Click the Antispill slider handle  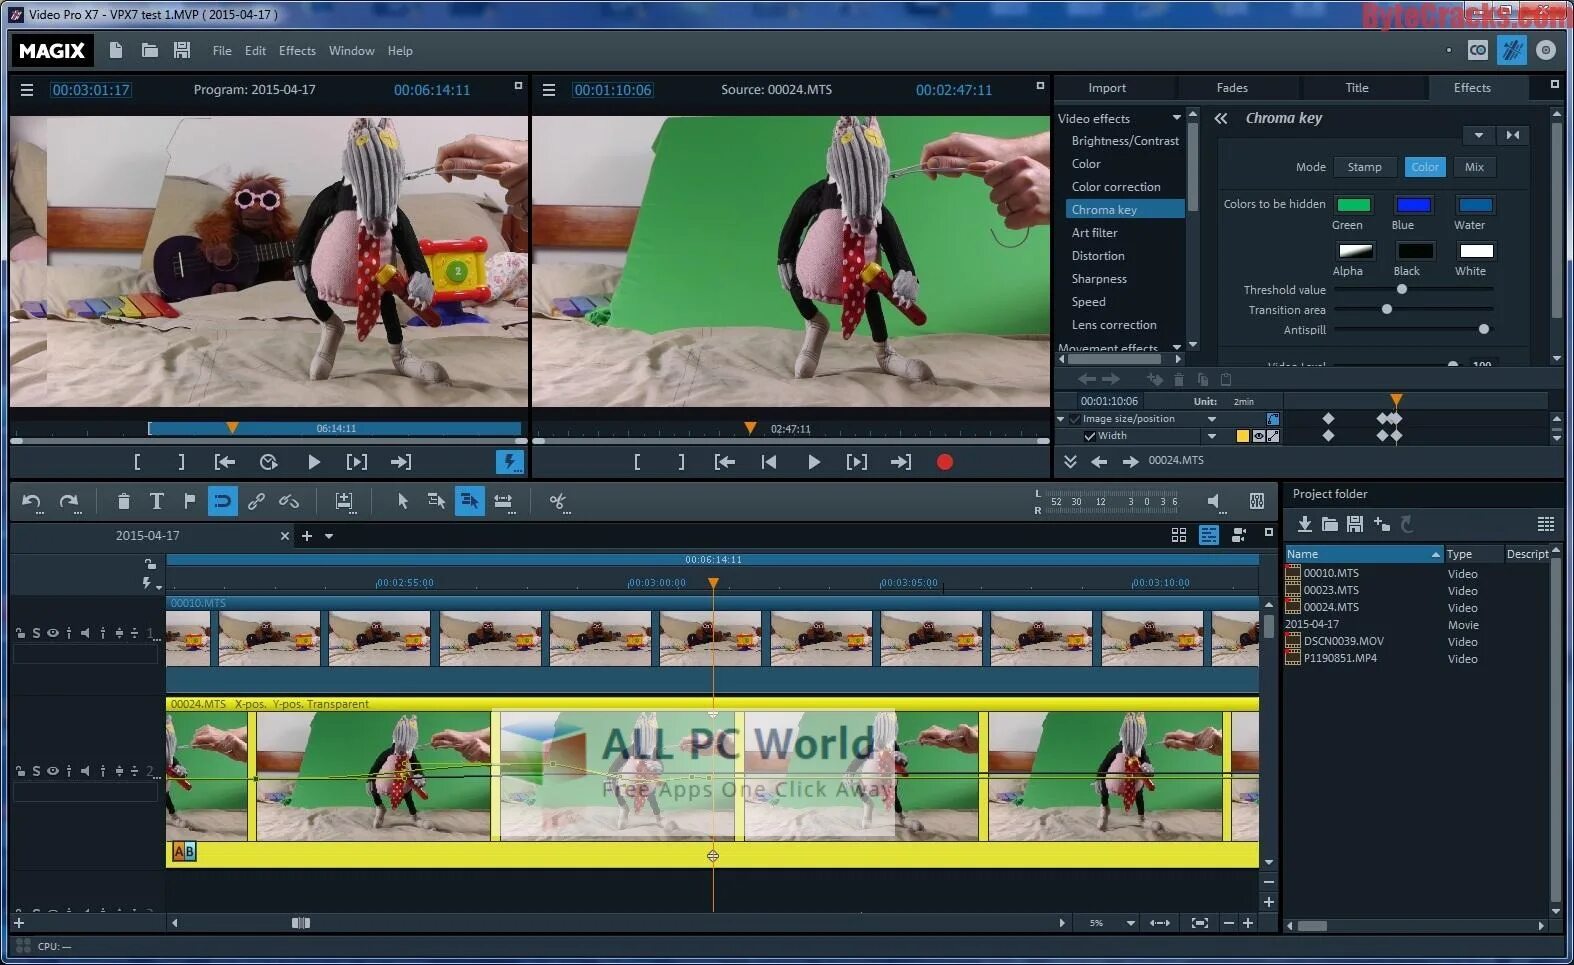[x=1483, y=329]
